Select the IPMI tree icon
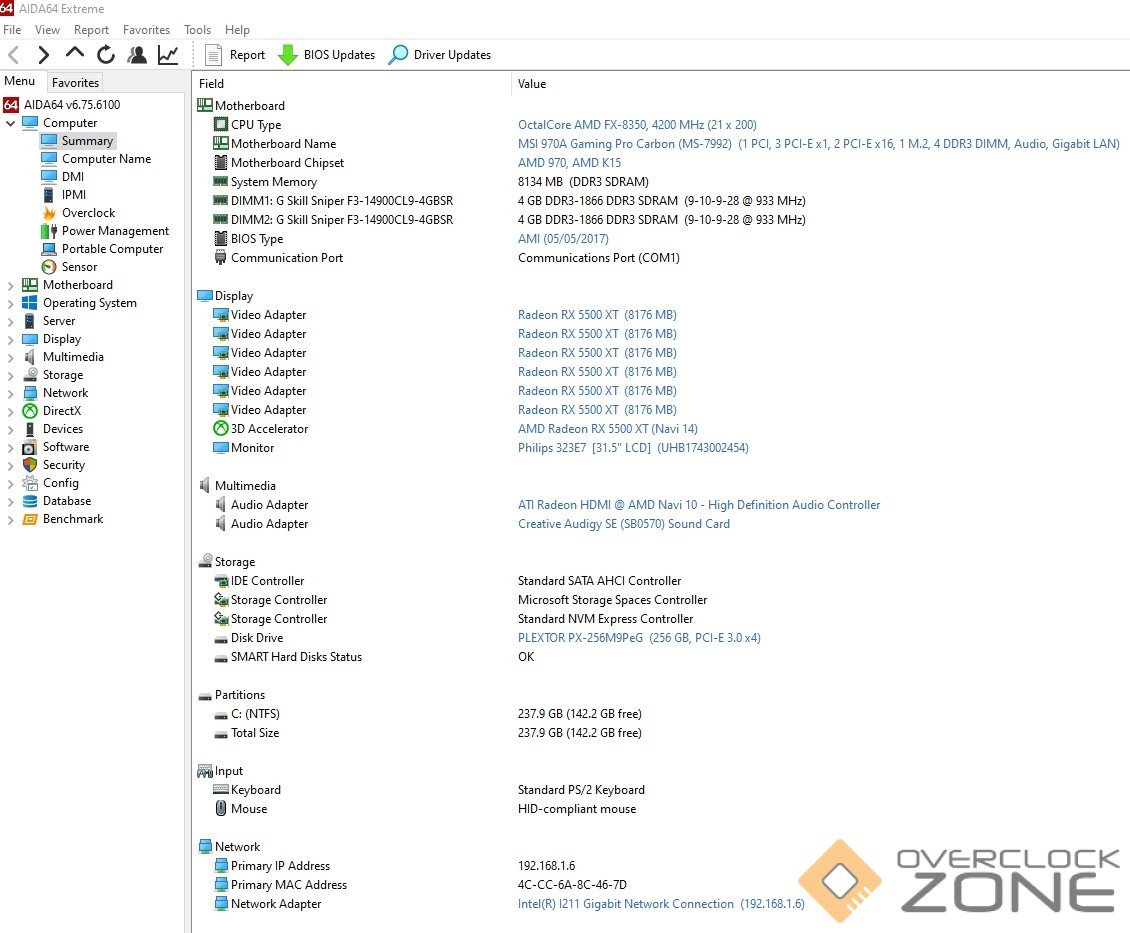The image size is (1130, 933). click(49, 195)
